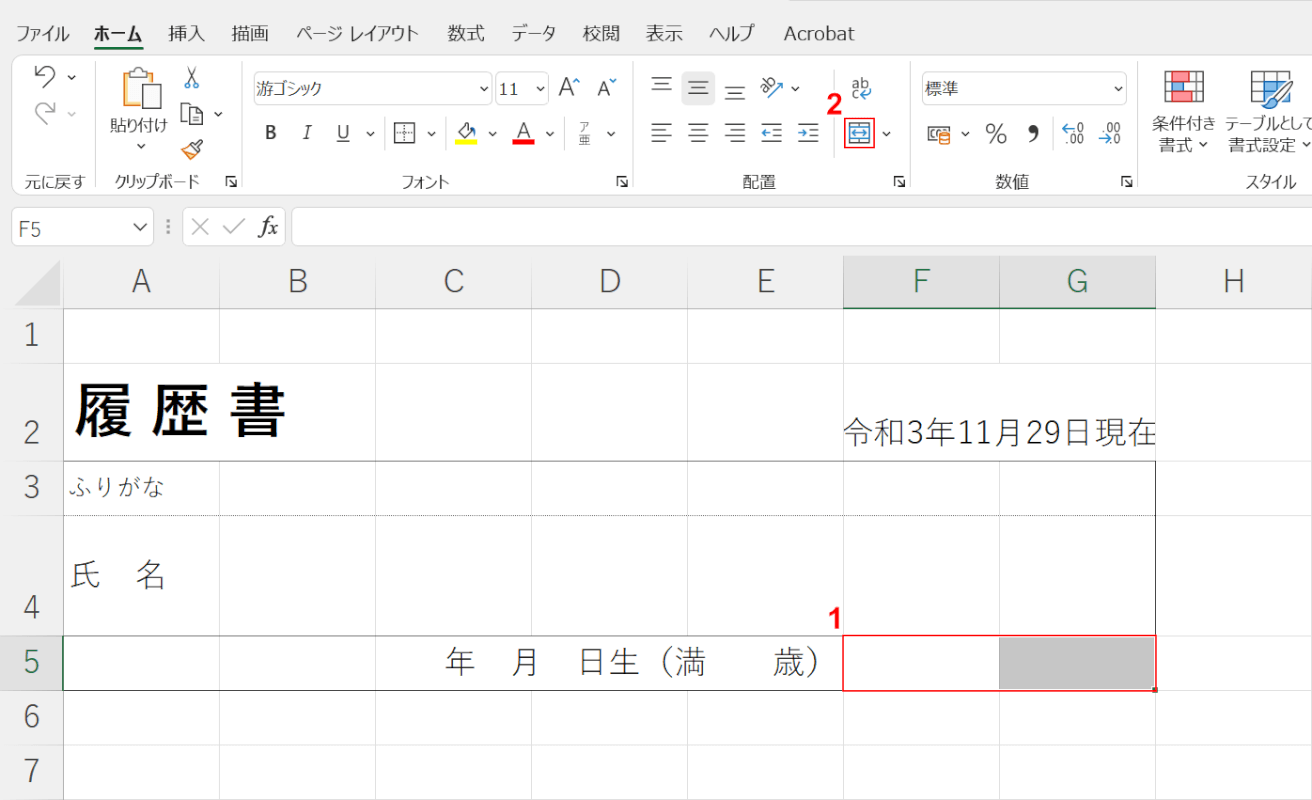Screen dimensions: 1312x800
Task: Select the cell containing ふりがな
Action: (141, 488)
